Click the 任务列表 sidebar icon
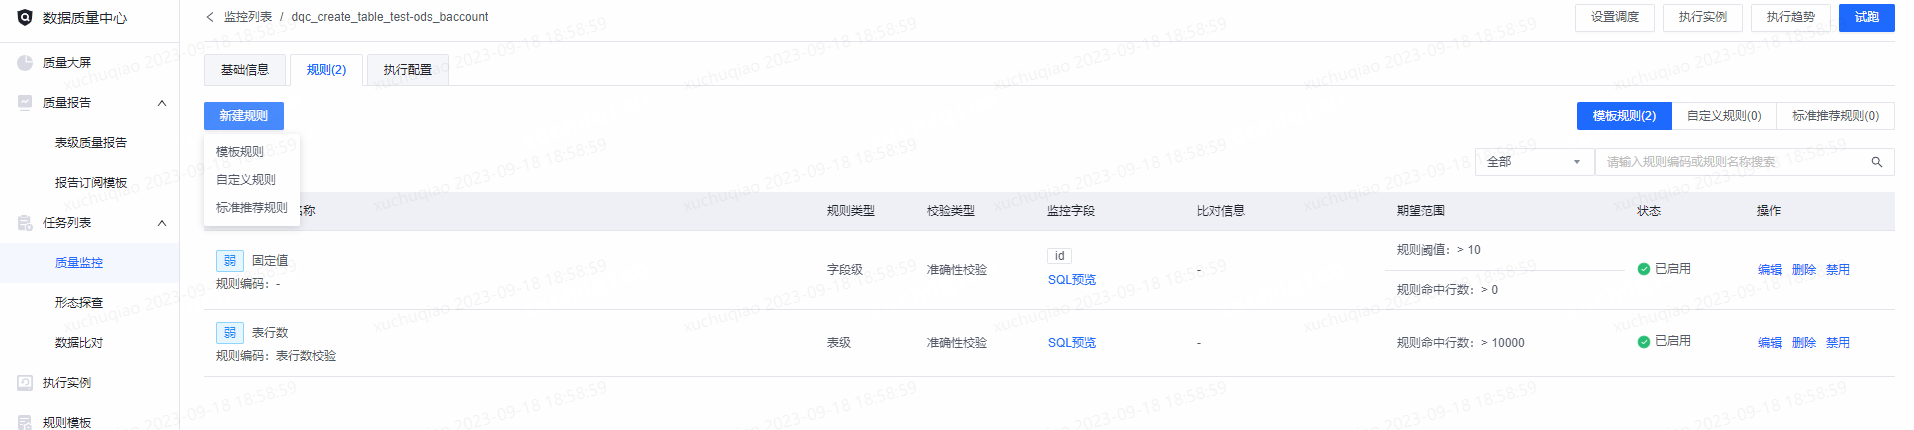This screenshot has width=1914, height=430. coord(25,222)
